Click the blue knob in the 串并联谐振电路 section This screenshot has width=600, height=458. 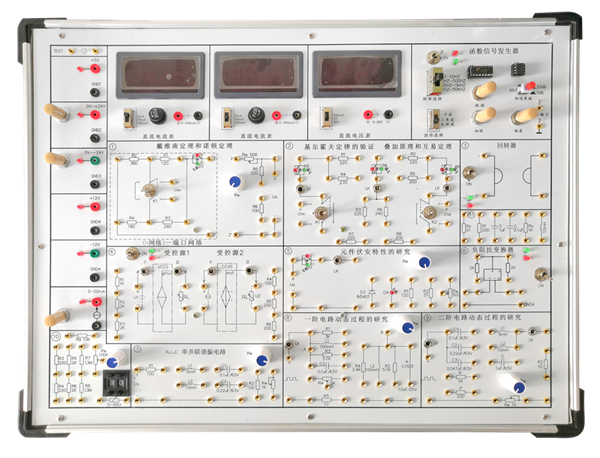259,358
